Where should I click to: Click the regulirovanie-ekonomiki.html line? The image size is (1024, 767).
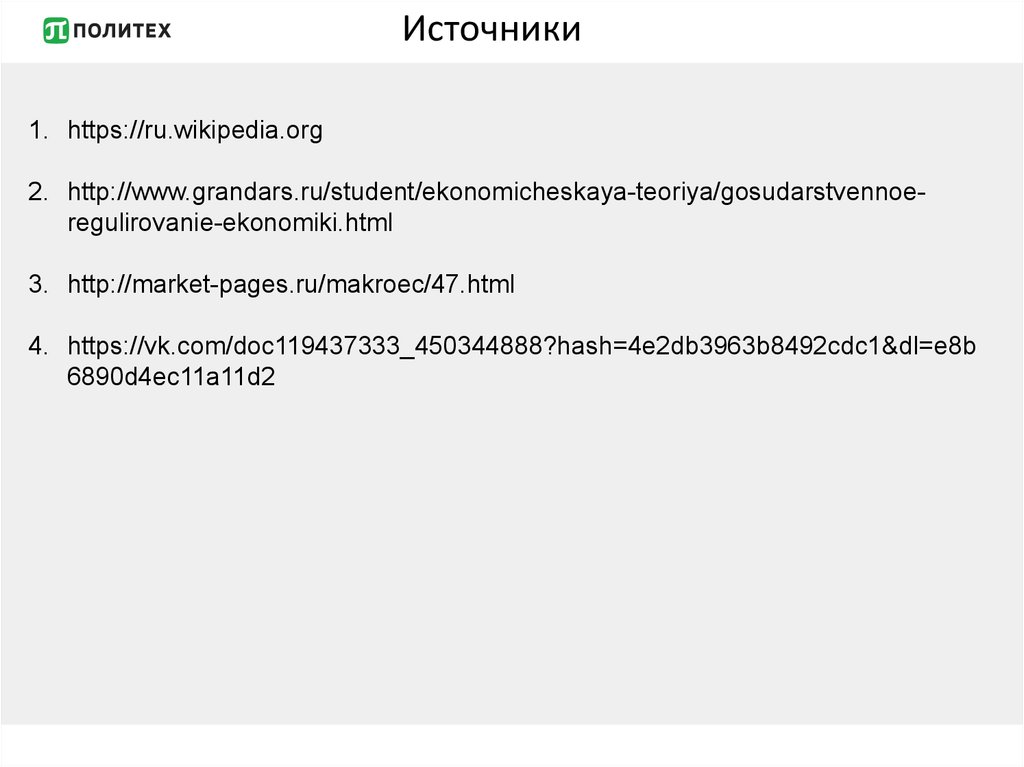coord(230,223)
